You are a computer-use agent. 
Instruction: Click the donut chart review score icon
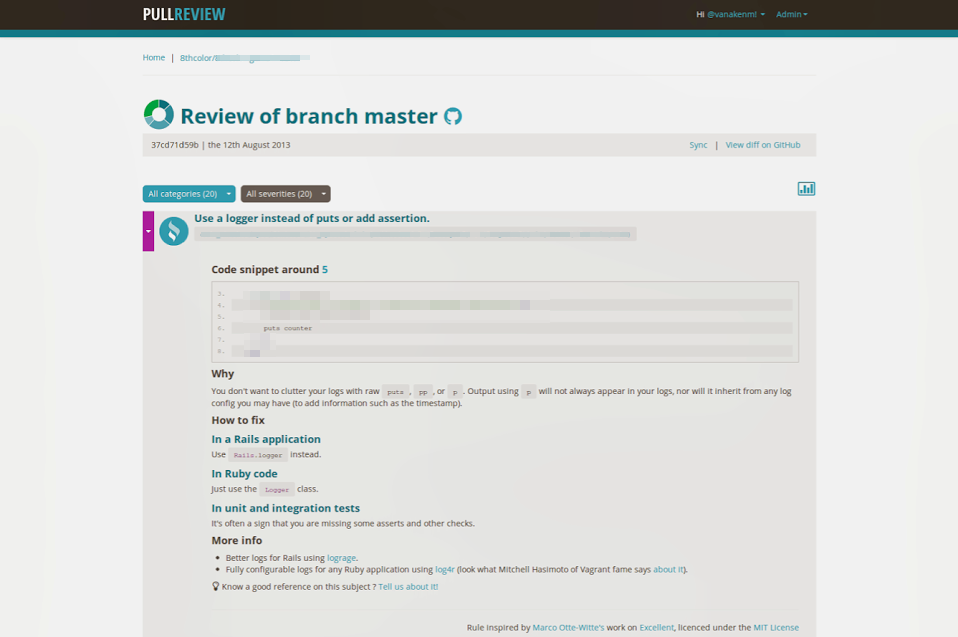(159, 114)
